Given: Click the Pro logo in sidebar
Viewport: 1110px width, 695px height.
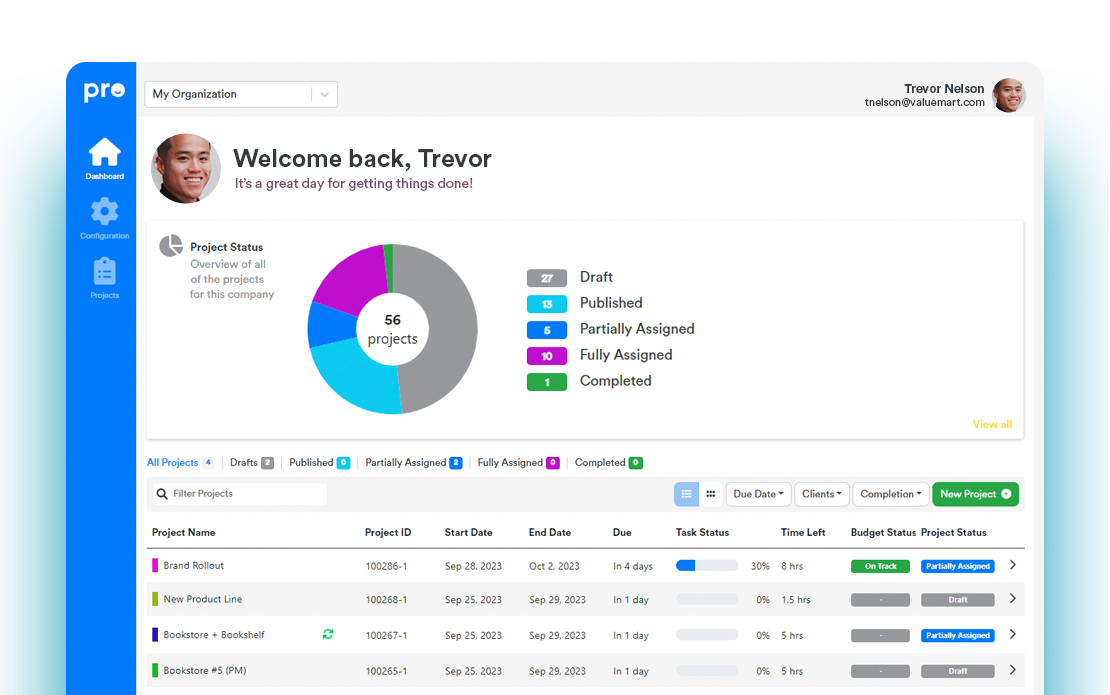Looking at the screenshot, I should [x=104, y=92].
